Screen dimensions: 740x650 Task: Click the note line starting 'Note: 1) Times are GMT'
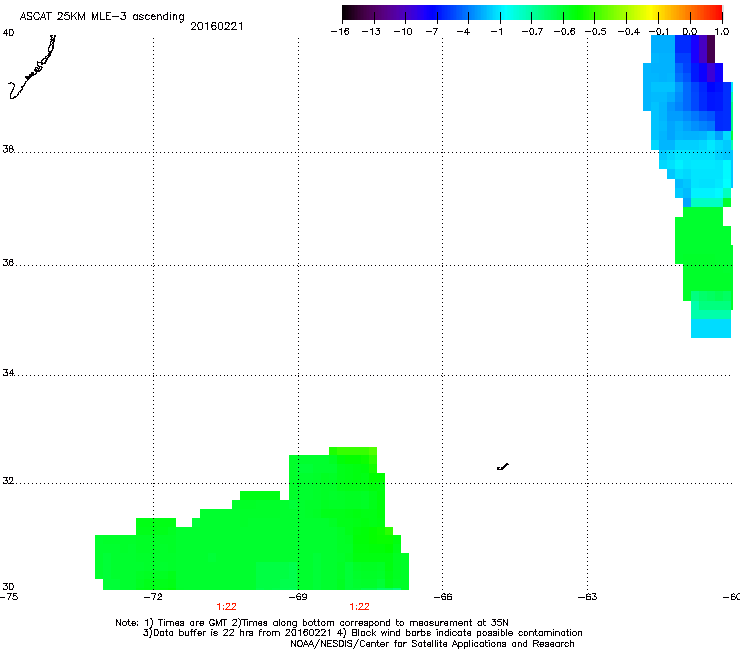point(311,623)
